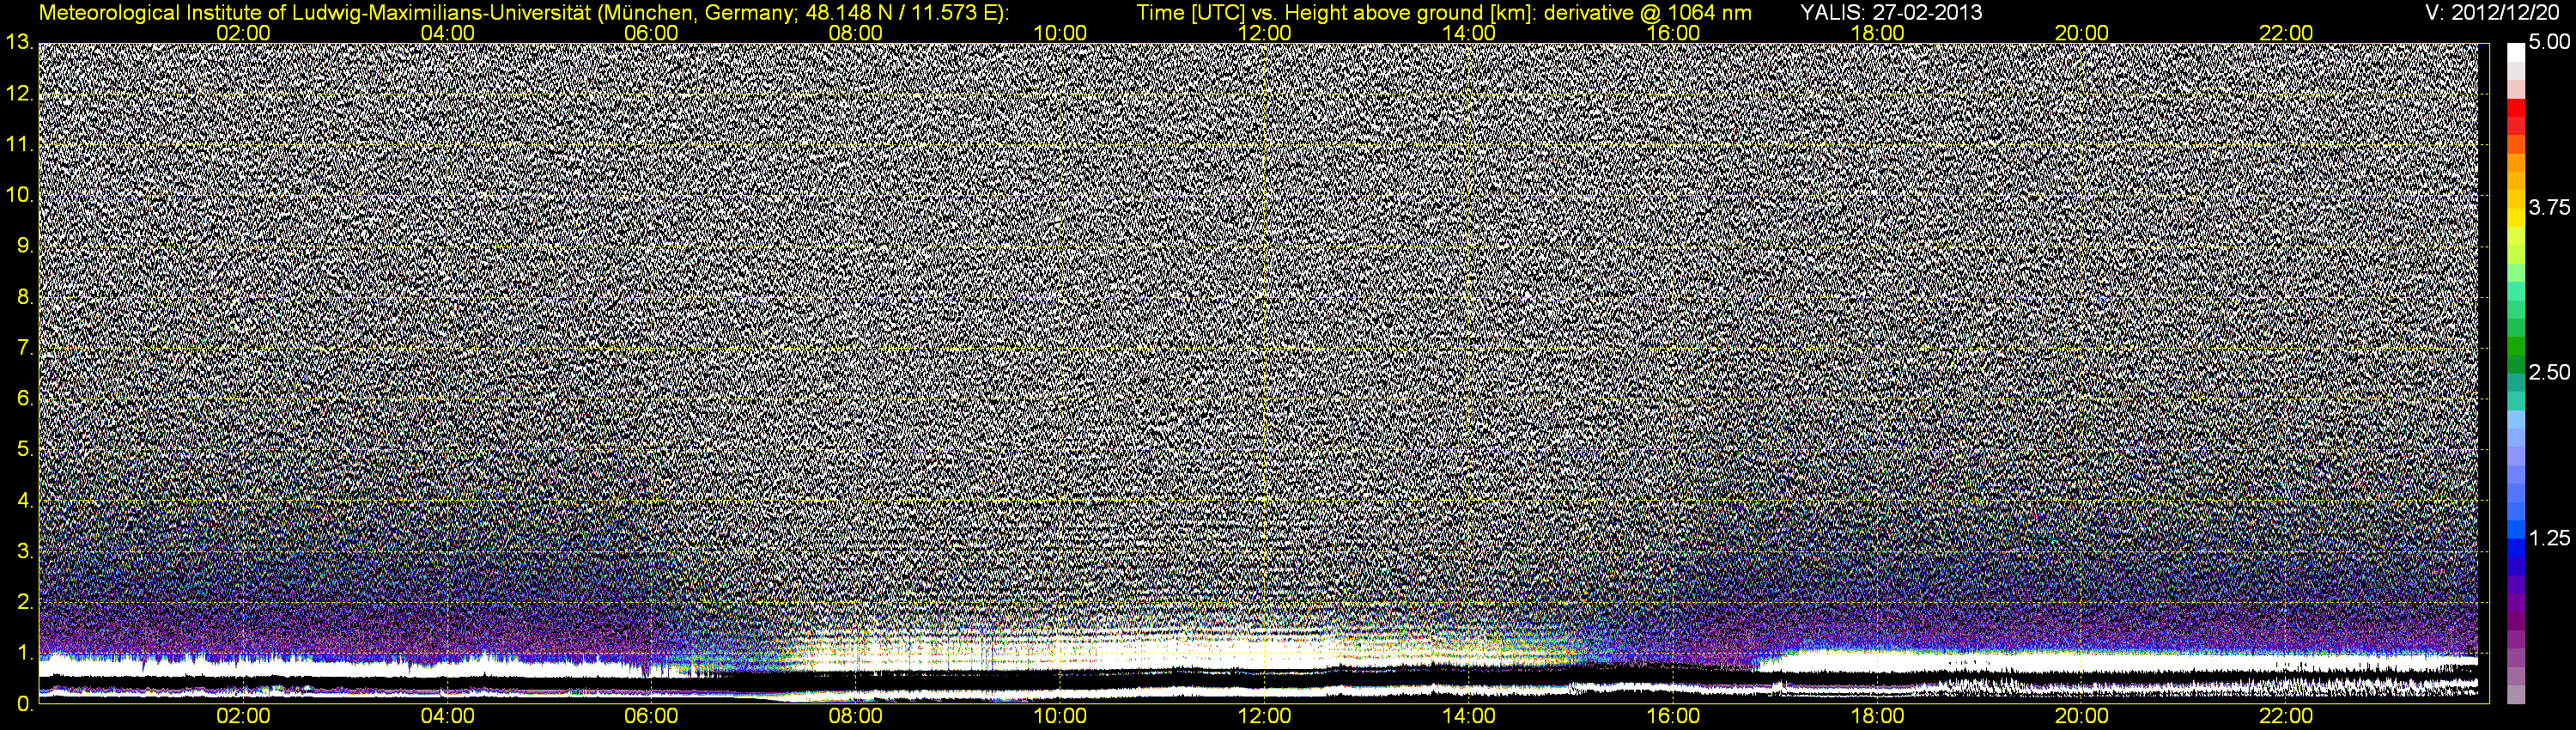Image resolution: width=2576 pixels, height=730 pixels.
Task: Click the height axis label 10
Action: 18,195
